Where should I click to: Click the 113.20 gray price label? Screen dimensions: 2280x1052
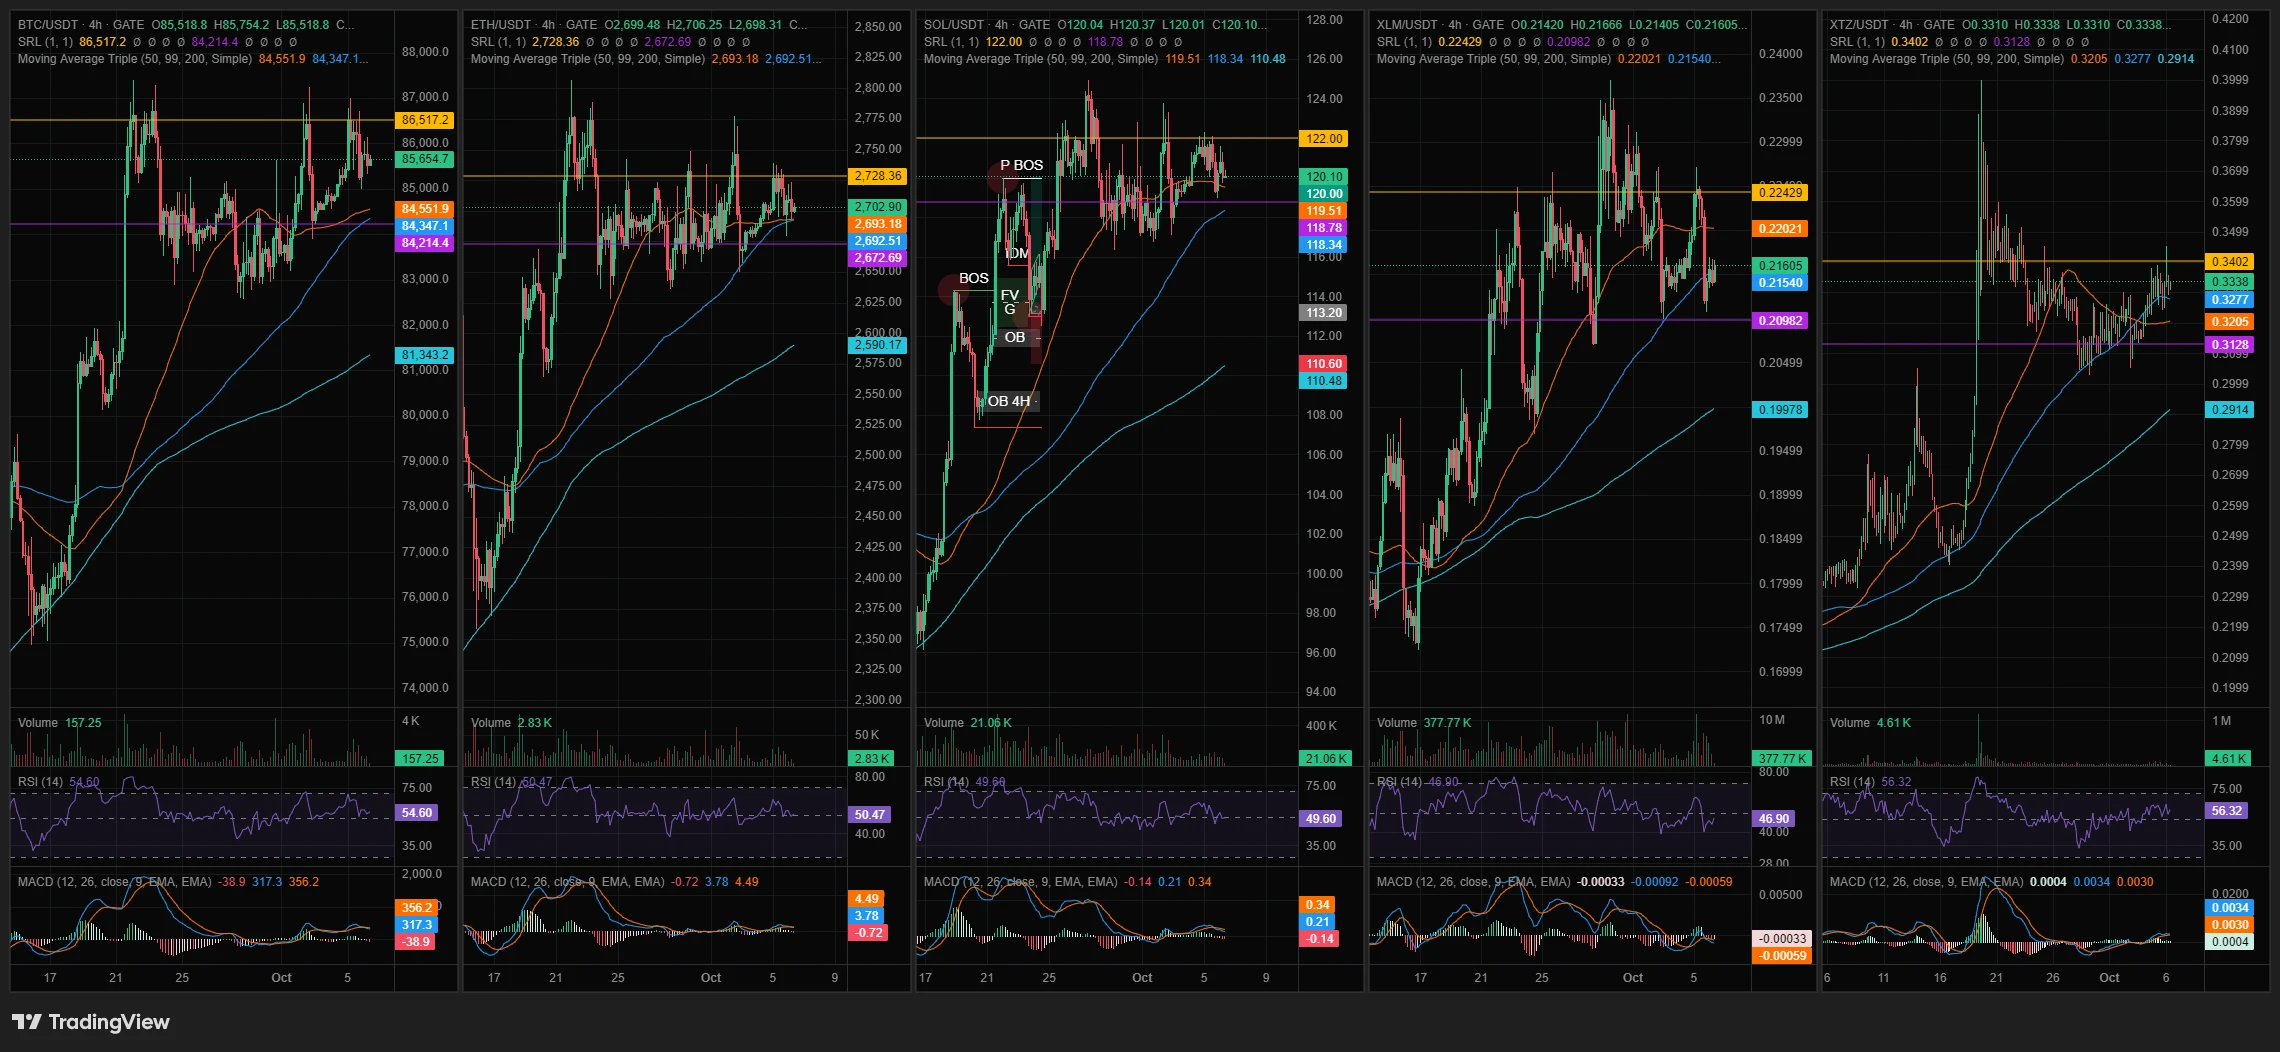coord(1324,313)
